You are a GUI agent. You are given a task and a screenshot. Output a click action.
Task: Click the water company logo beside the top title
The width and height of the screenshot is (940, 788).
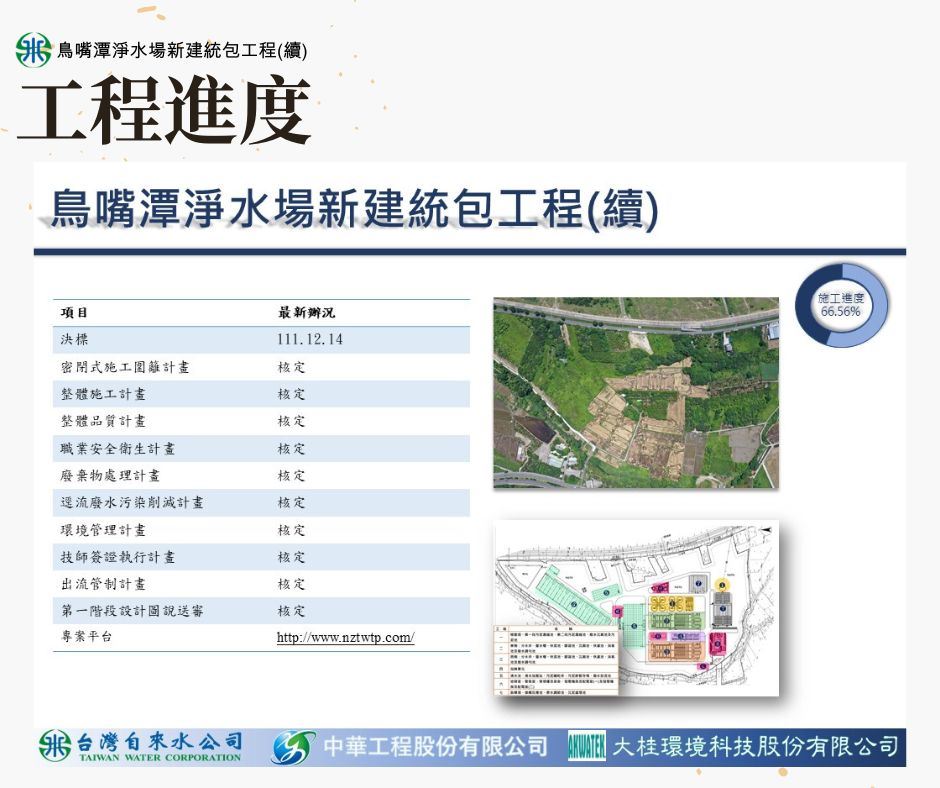point(34,50)
